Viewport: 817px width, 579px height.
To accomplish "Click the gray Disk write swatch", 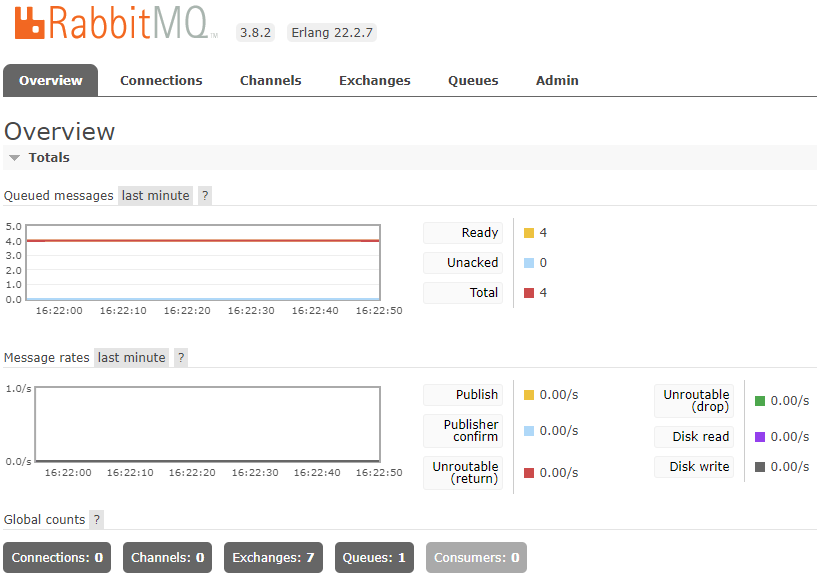I will [760, 467].
